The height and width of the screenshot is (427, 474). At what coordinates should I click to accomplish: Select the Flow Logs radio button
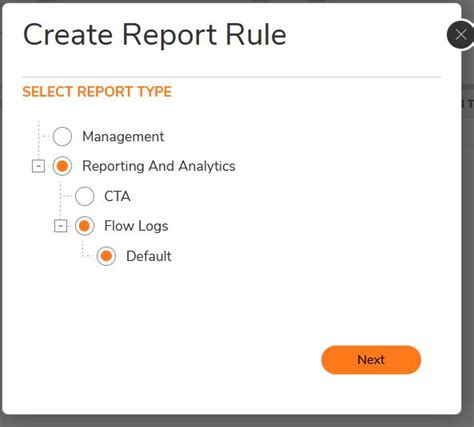click(84, 226)
